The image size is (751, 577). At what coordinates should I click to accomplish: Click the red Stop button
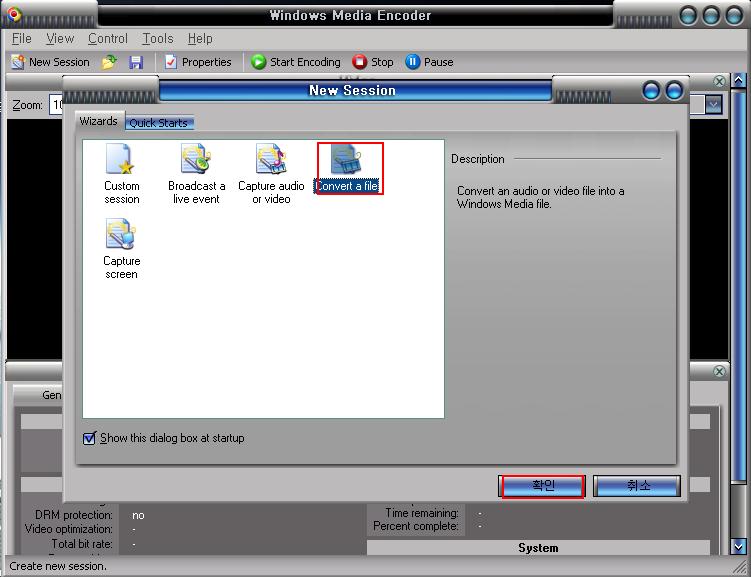point(373,62)
